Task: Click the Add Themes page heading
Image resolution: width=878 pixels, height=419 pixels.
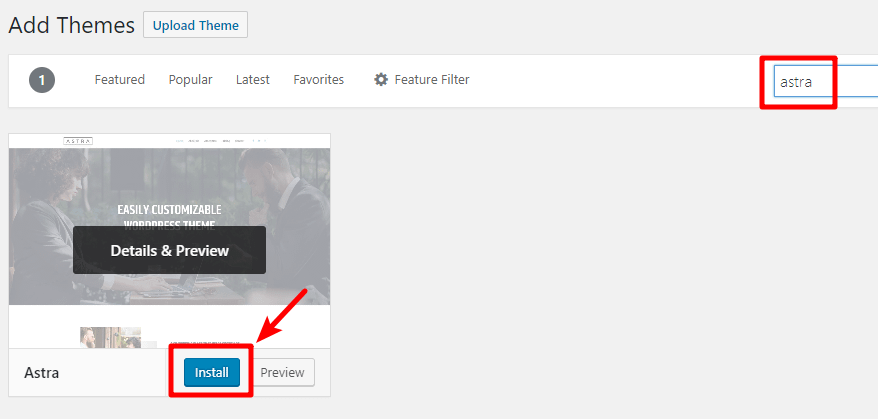Action: pos(72,25)
